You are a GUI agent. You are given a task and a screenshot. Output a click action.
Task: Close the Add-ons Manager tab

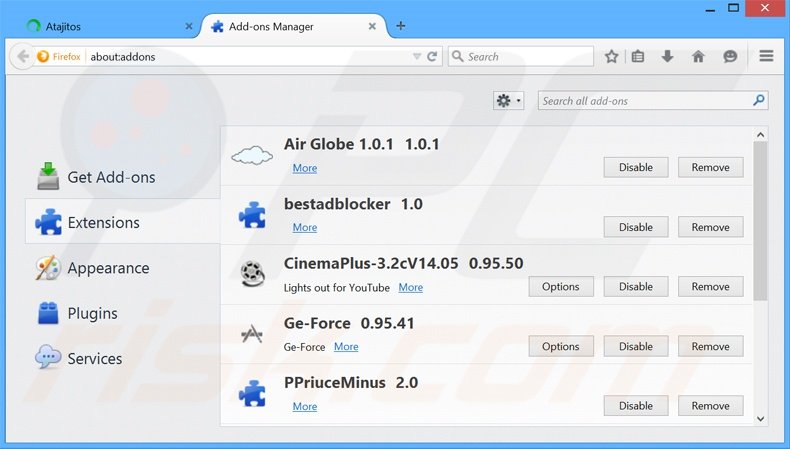click(x=372, y=26)
